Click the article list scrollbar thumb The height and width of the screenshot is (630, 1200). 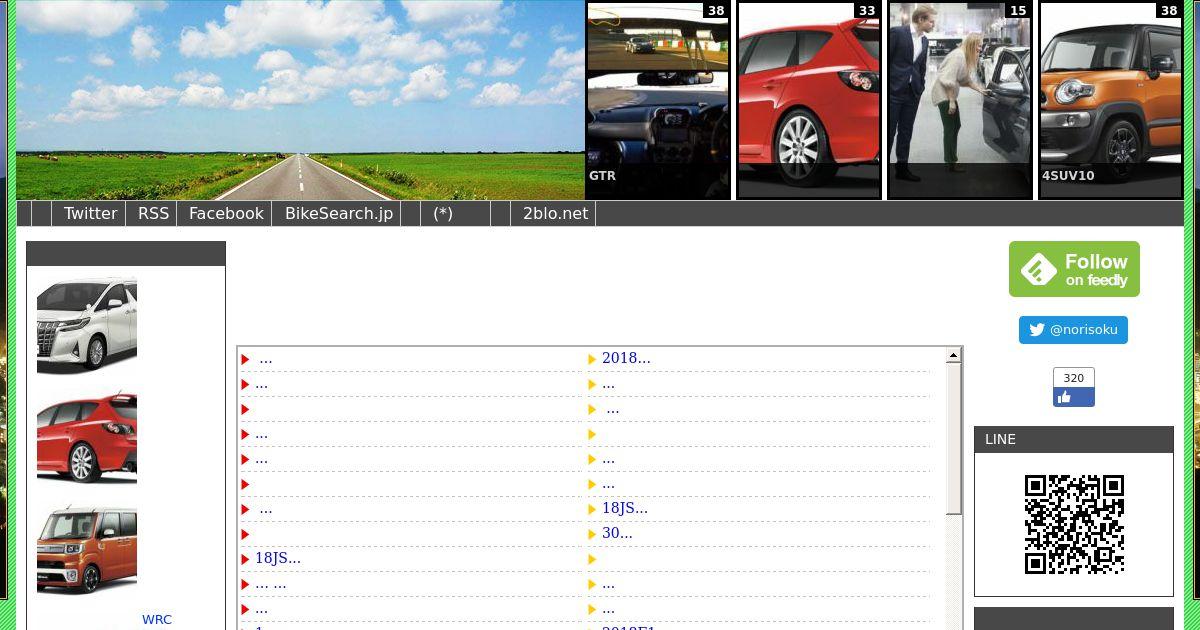click(953, 439)
